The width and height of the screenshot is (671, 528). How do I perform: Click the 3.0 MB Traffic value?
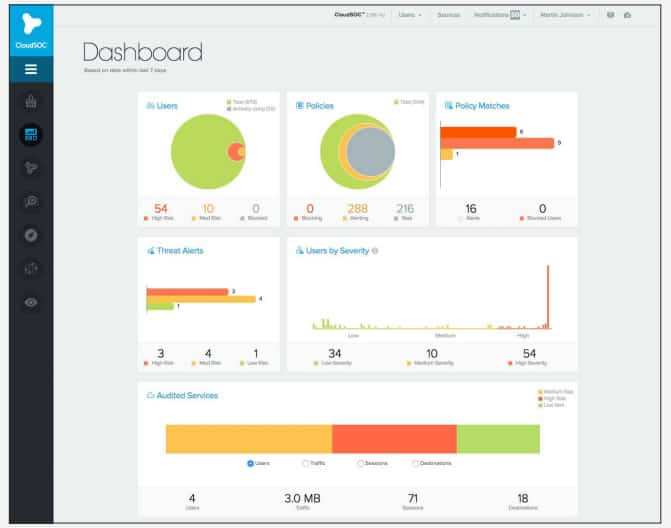(303, 498)
